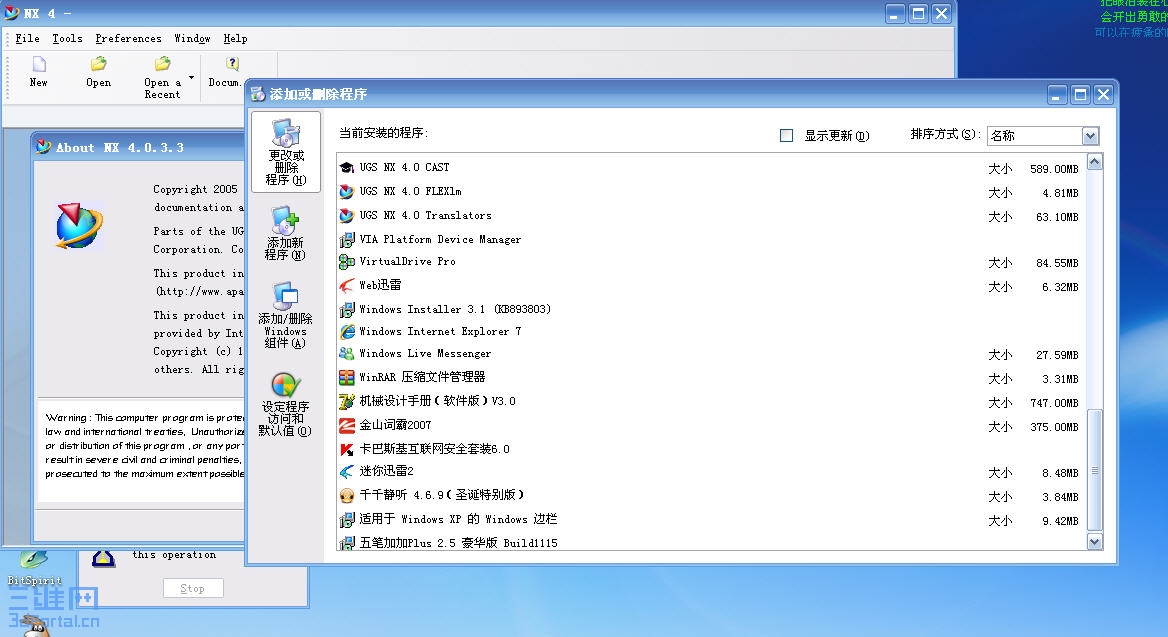The image size is (1168, 637).
Task: Open the Window menu in NX
Action: click(x=192, y=38)
